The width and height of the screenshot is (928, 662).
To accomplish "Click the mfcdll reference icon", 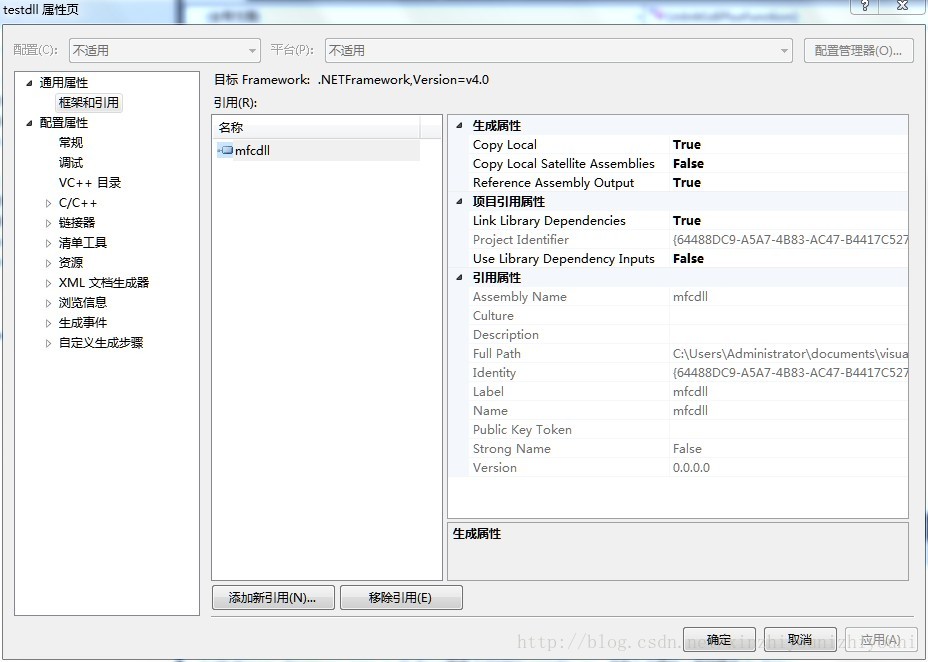I will pos(225,150).
